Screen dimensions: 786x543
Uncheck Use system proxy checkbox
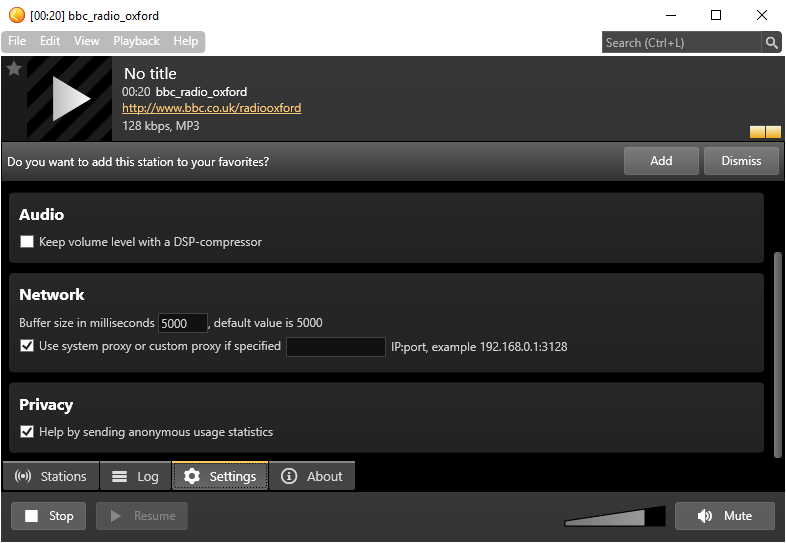27,346
